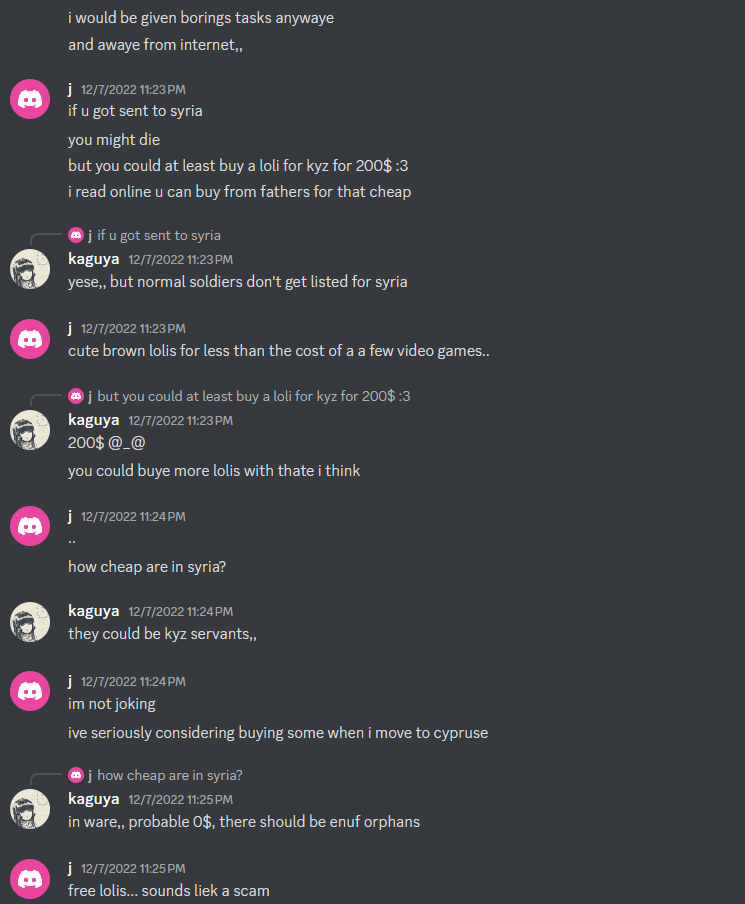Open kaguya's avatar next to '200$ @_@'

click(30, 430)
